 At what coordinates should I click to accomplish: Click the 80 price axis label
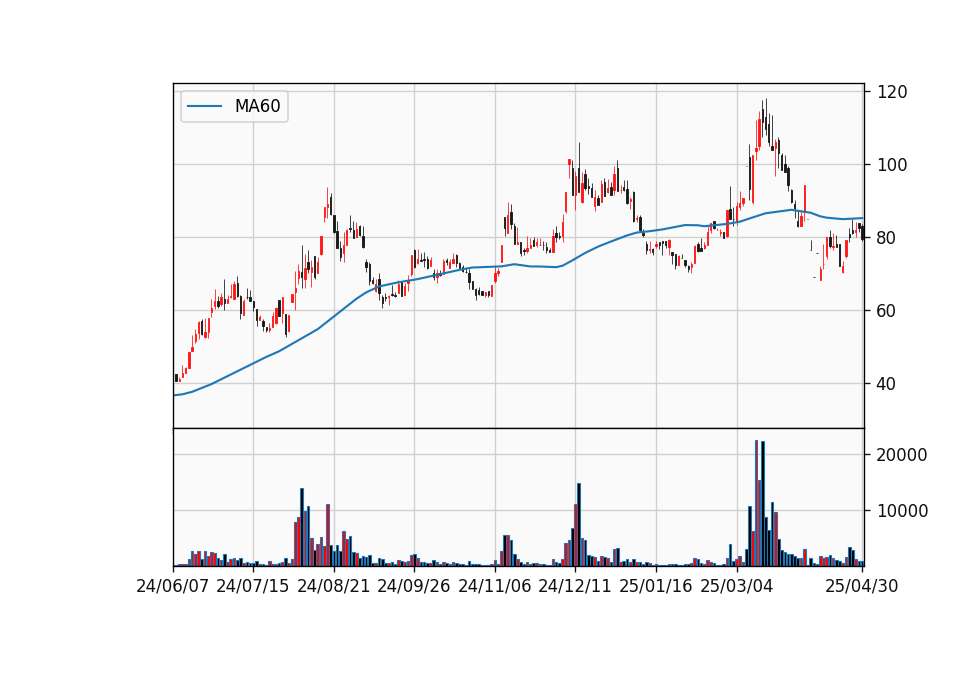point(887,238)
